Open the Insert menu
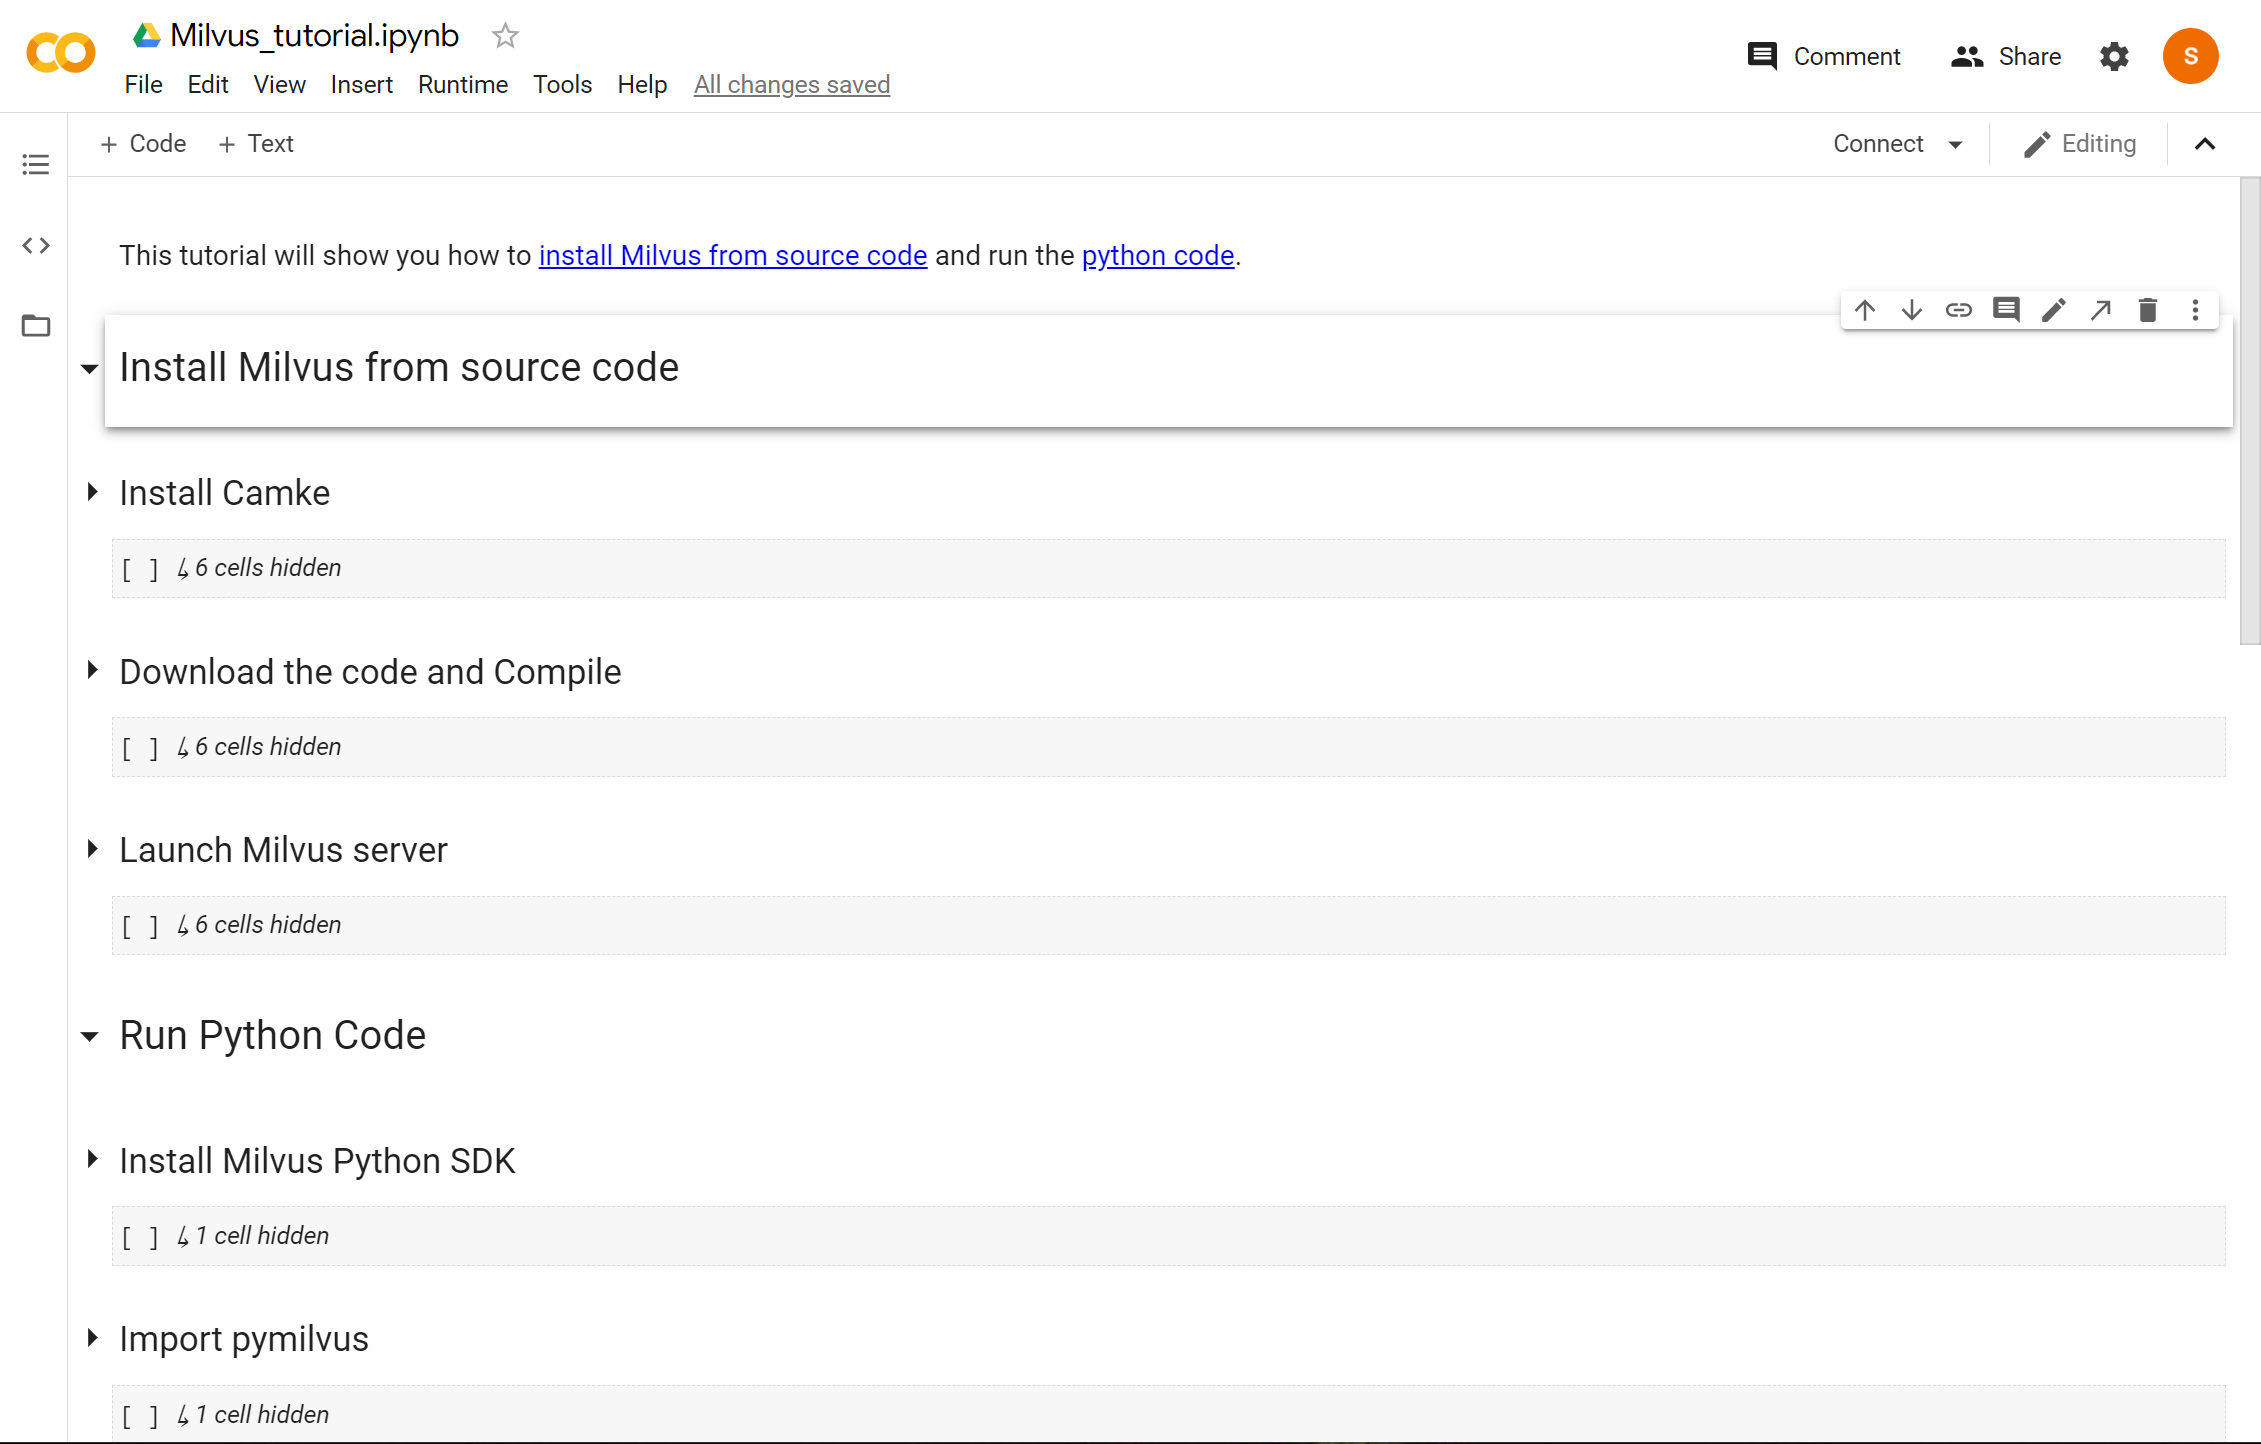The height and width of the screenshot is (1444, 2261). coord(361,85)
